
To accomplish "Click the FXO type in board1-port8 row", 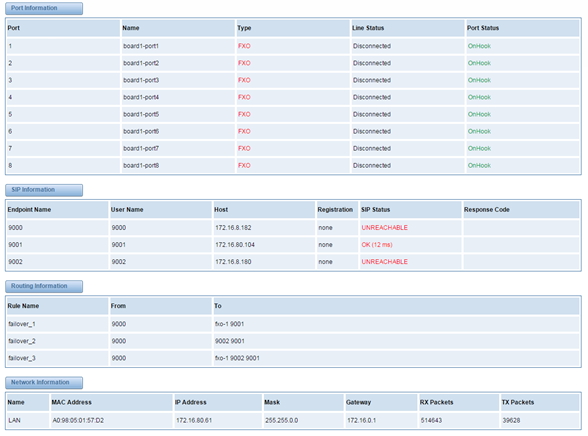I will [x=244, y=165].
